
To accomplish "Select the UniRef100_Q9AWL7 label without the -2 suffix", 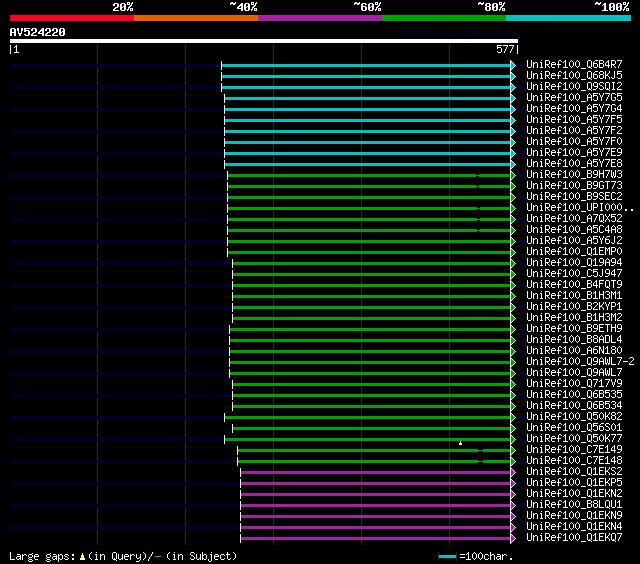I will coord(574,373).
